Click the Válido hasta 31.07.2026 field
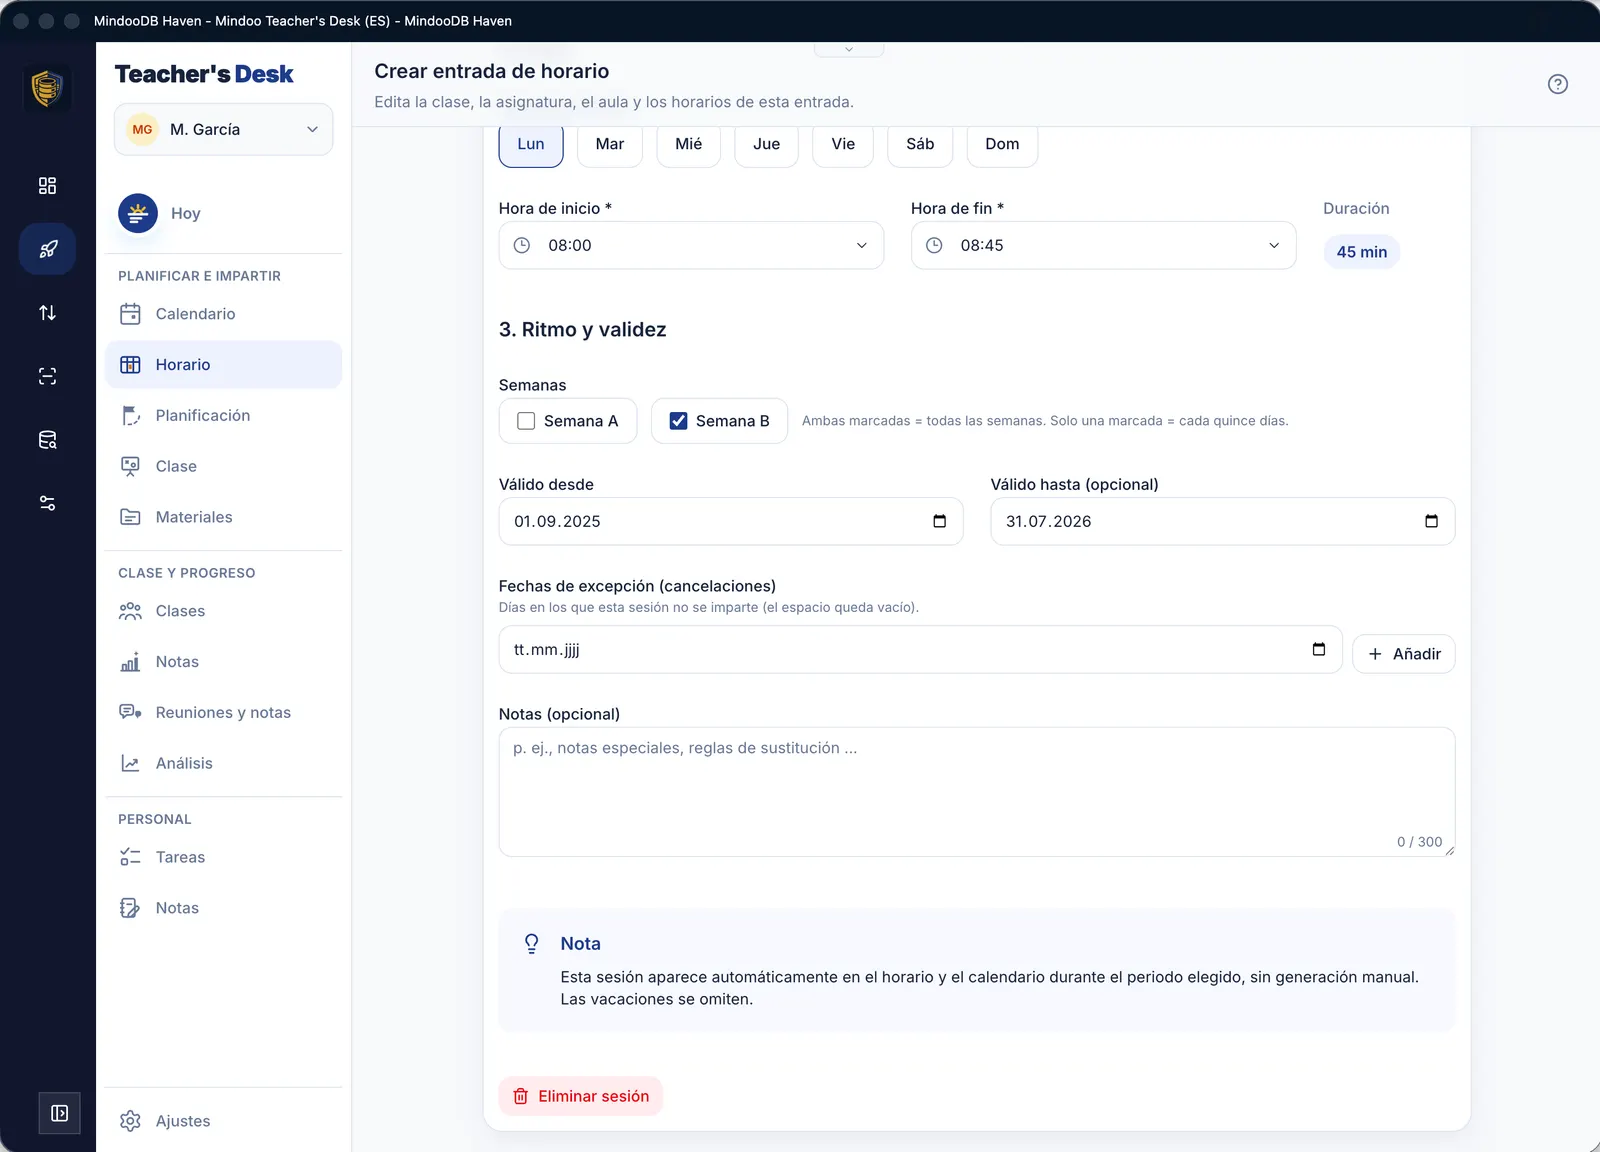Viewport: 1600px width, 1152px height. tap(1222, 521)
